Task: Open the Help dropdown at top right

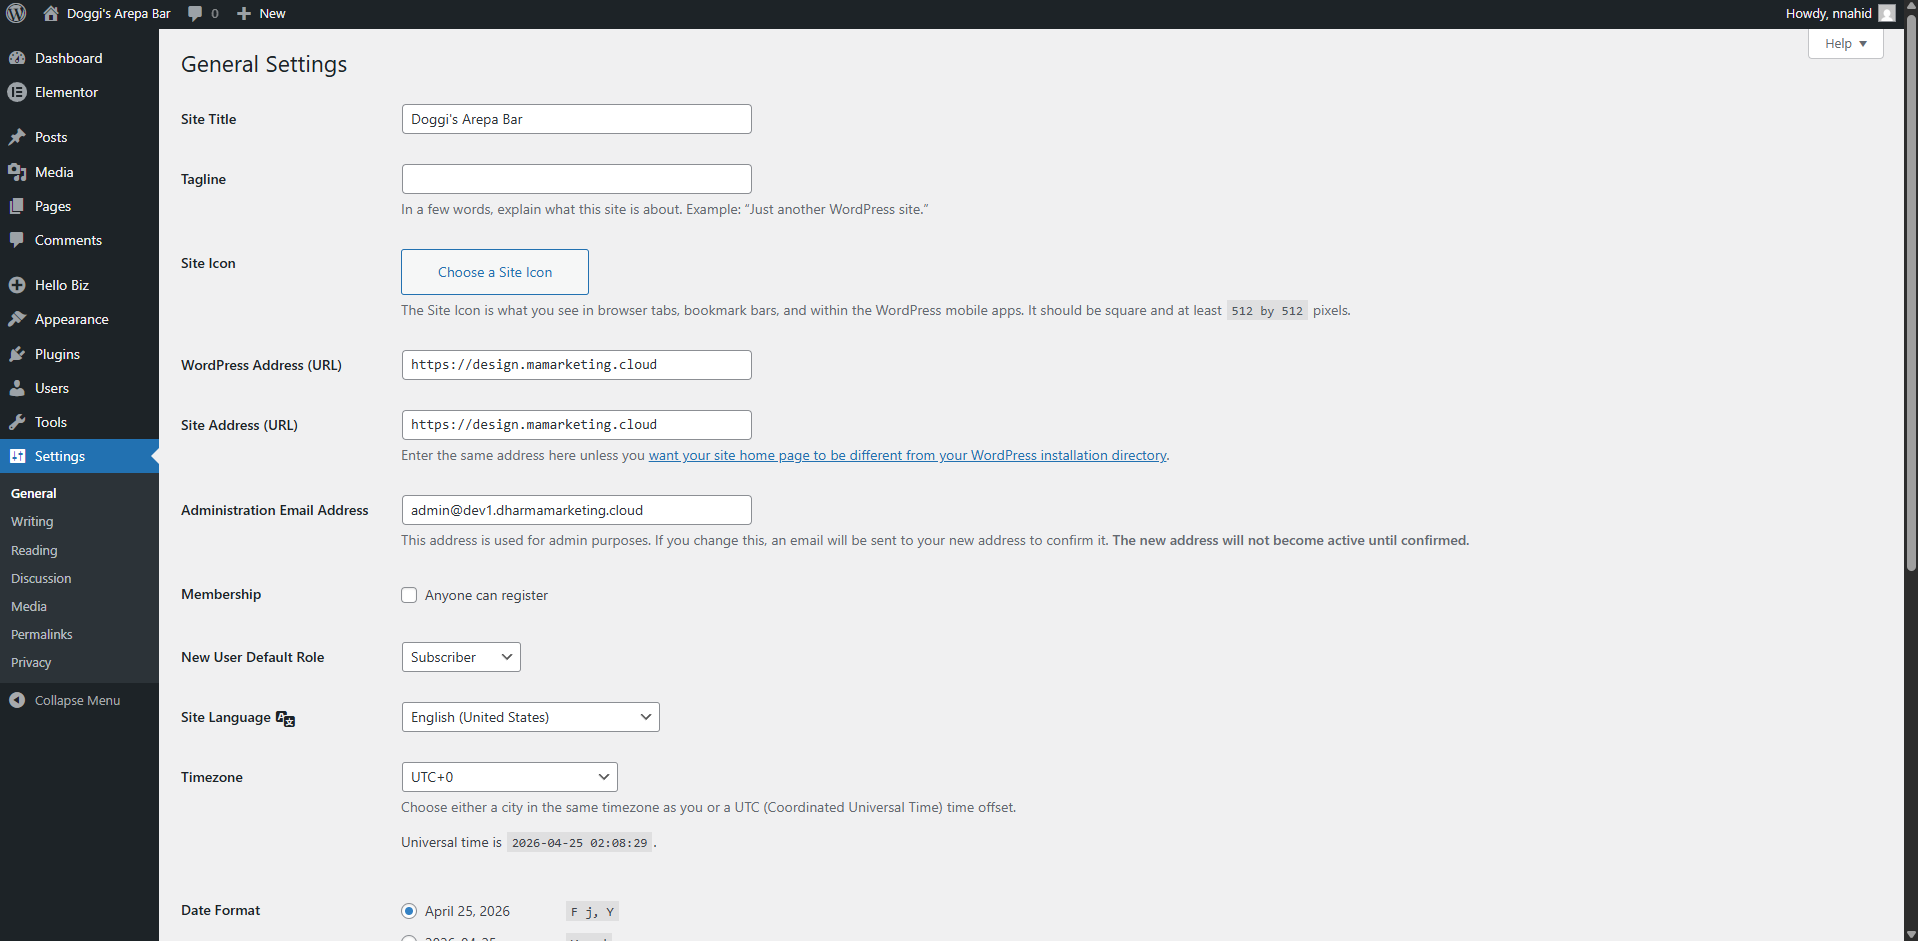Action: point(1845,43)
